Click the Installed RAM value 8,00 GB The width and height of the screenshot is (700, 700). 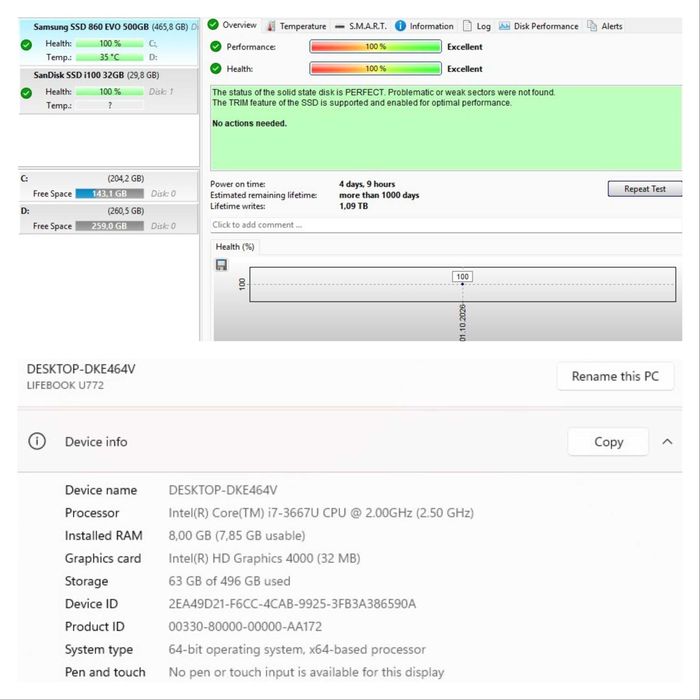tap(237, 535)
